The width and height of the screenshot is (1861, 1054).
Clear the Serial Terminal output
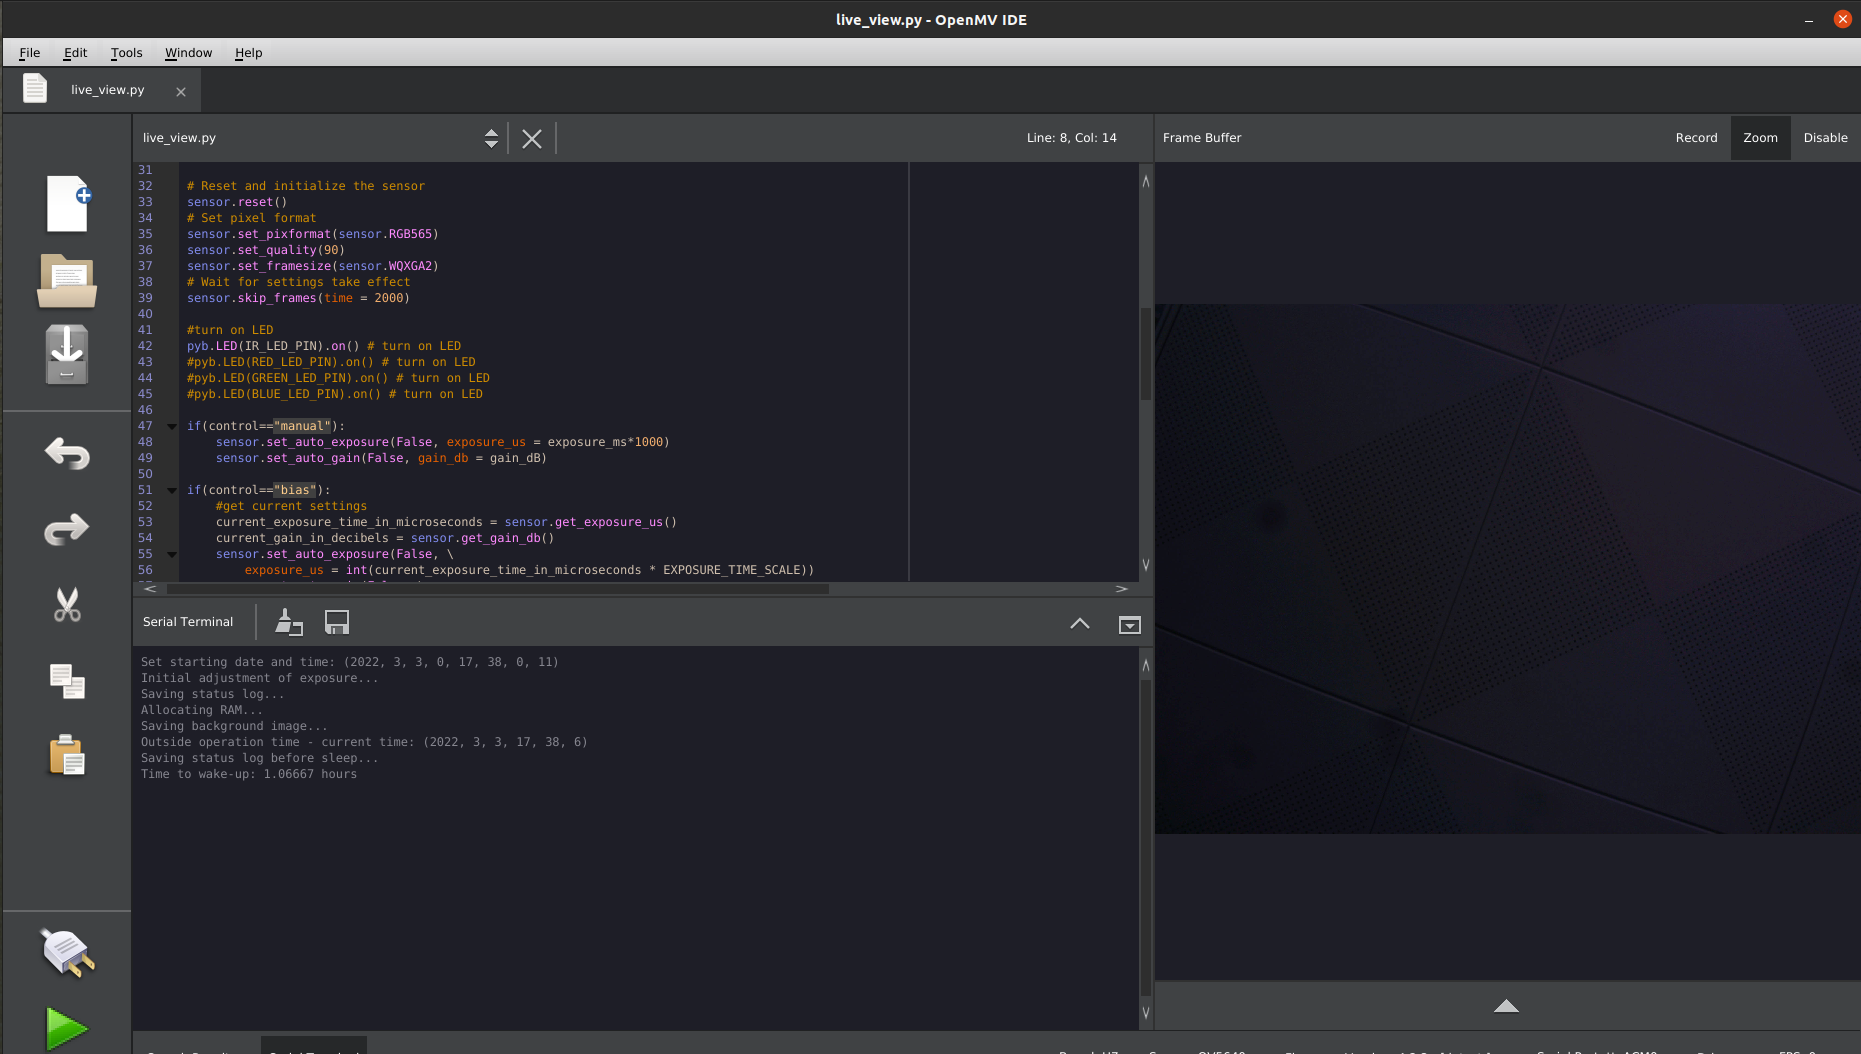coord(289,621)
